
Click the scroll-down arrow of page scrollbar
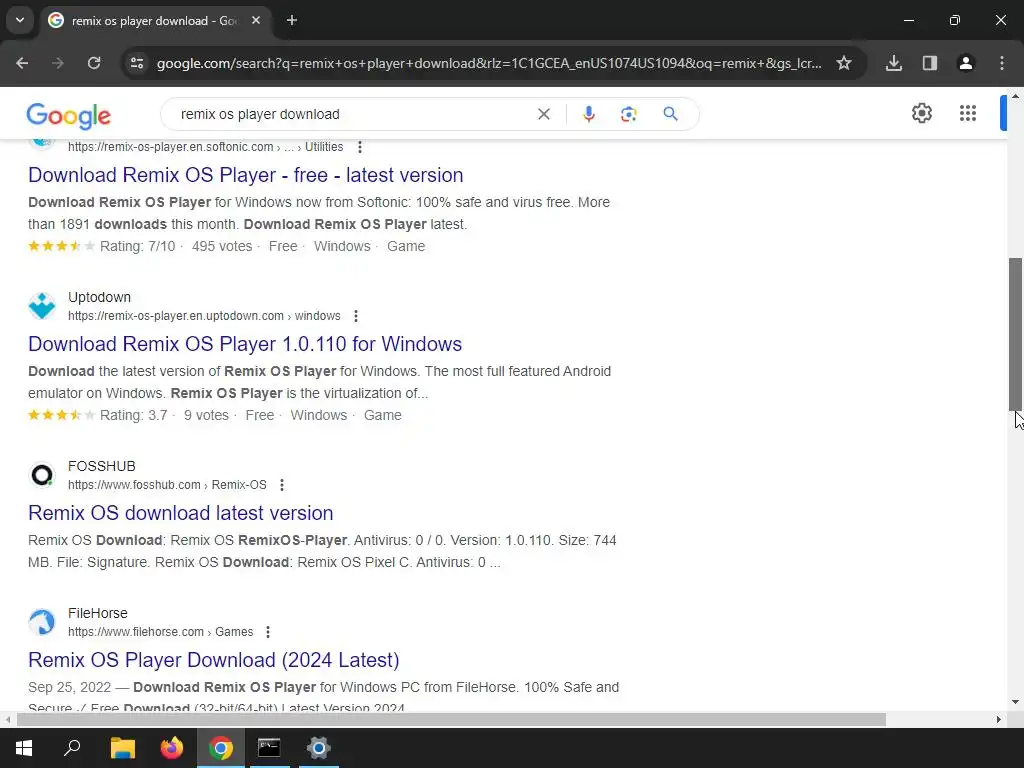(1016, 702)
